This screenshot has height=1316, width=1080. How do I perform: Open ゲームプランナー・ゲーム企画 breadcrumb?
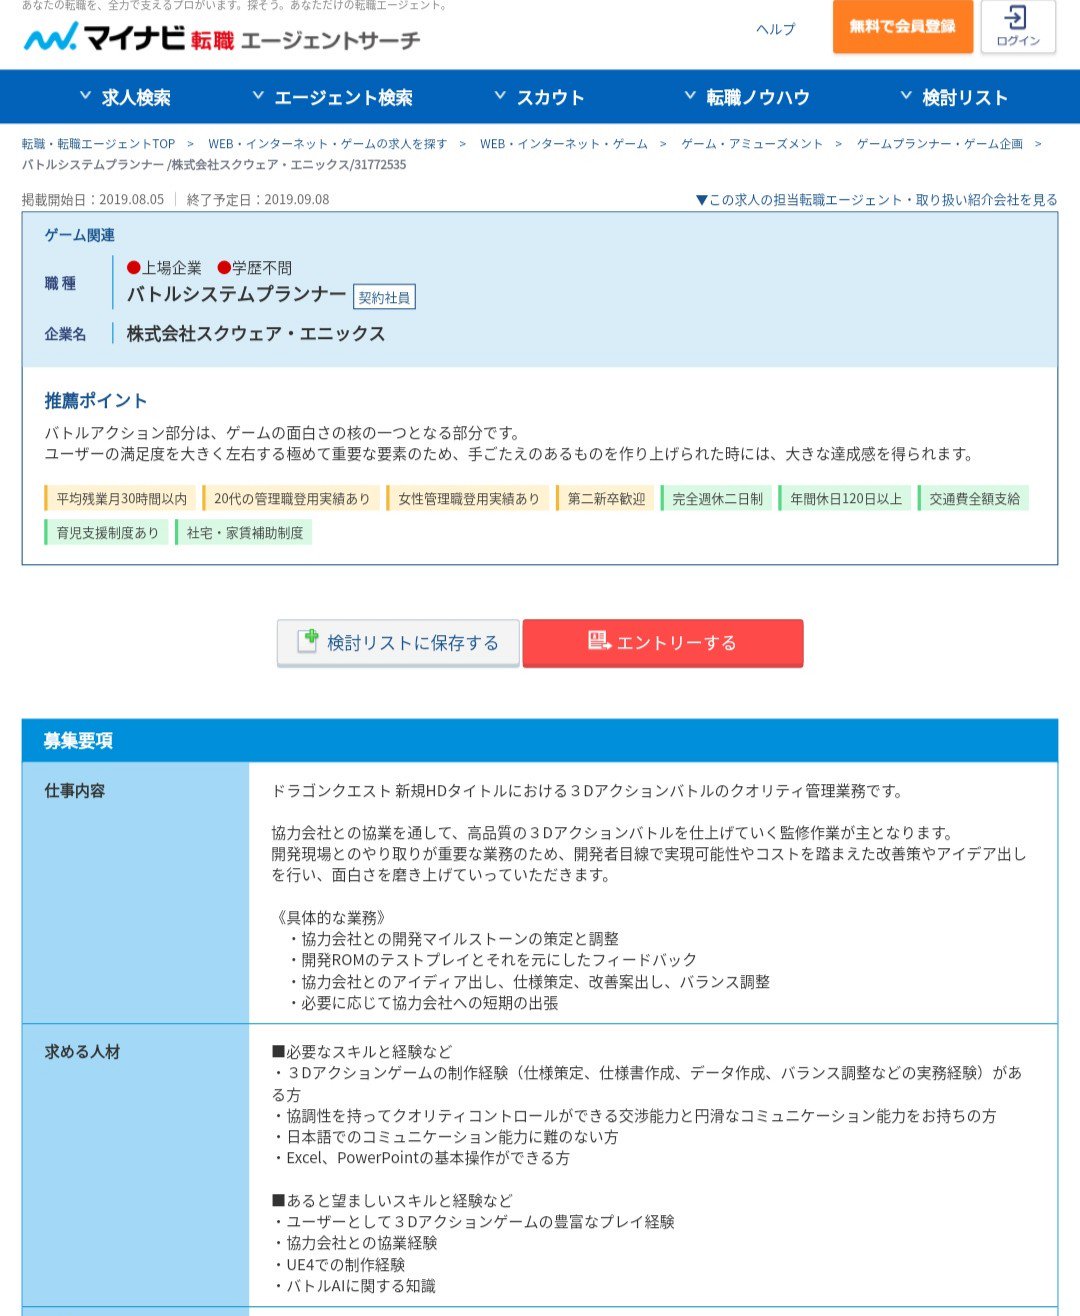(940, 144)
